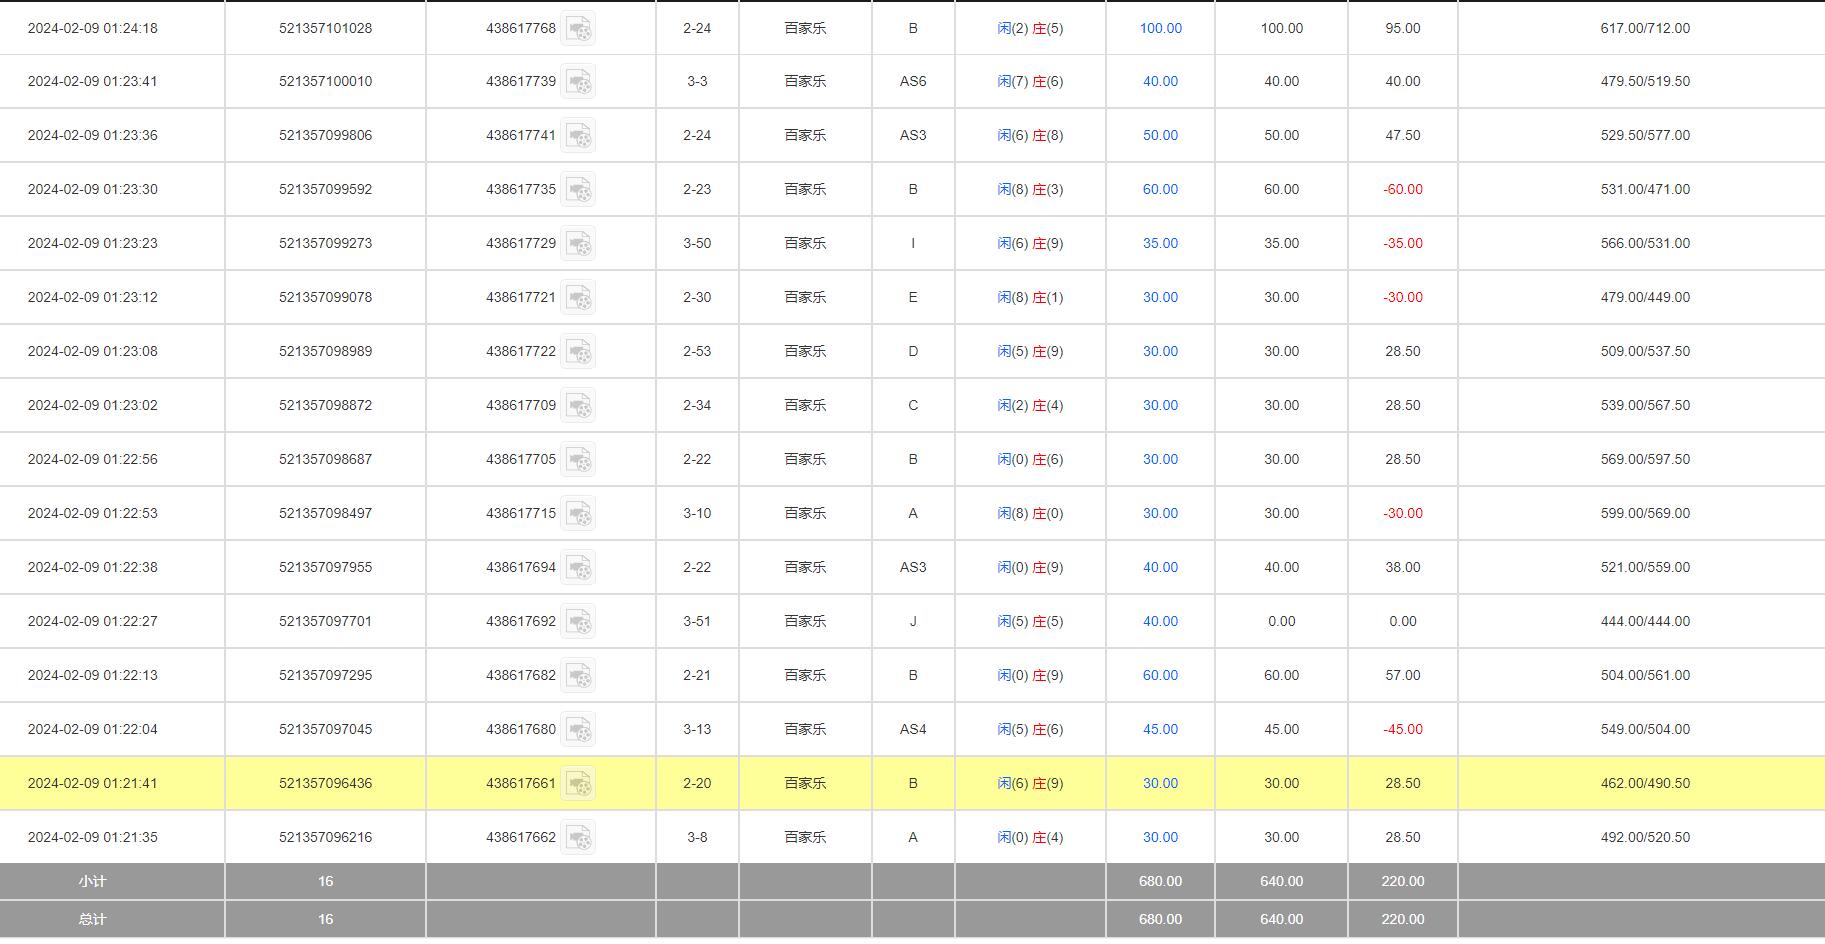1825x944 pixels.
Task: Click the video icon beside 438617709
Action: 578,406
